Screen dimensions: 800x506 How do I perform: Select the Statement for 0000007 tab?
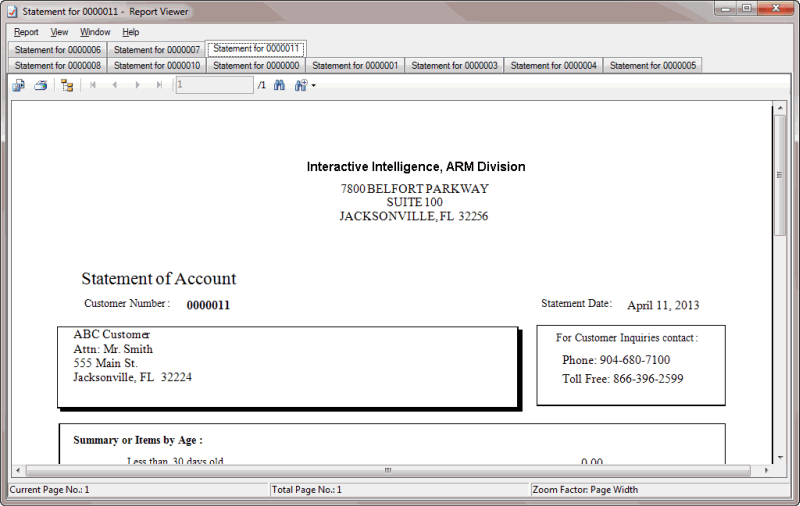pos(157,49)
